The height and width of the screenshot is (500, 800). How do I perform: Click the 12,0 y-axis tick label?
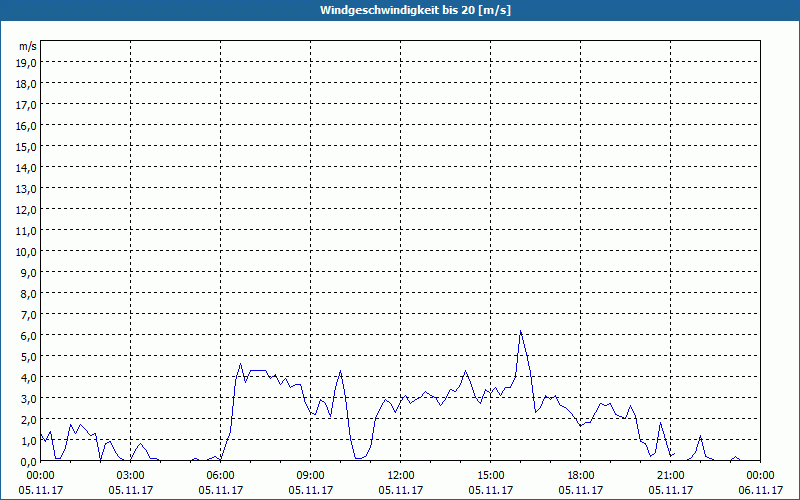(x=27, y=210)
